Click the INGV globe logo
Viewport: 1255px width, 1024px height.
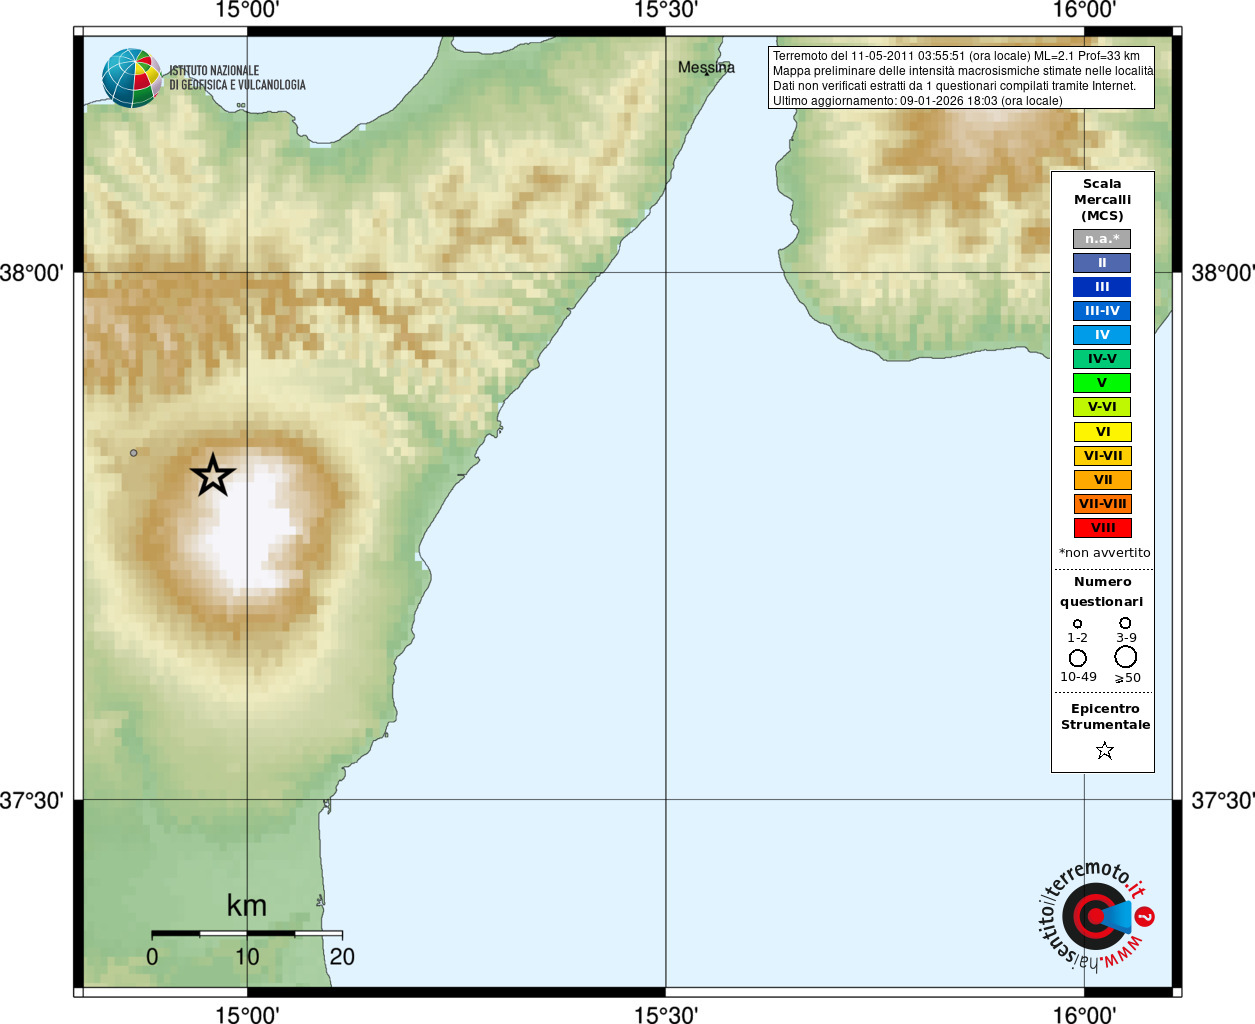(x=132, y=78)
